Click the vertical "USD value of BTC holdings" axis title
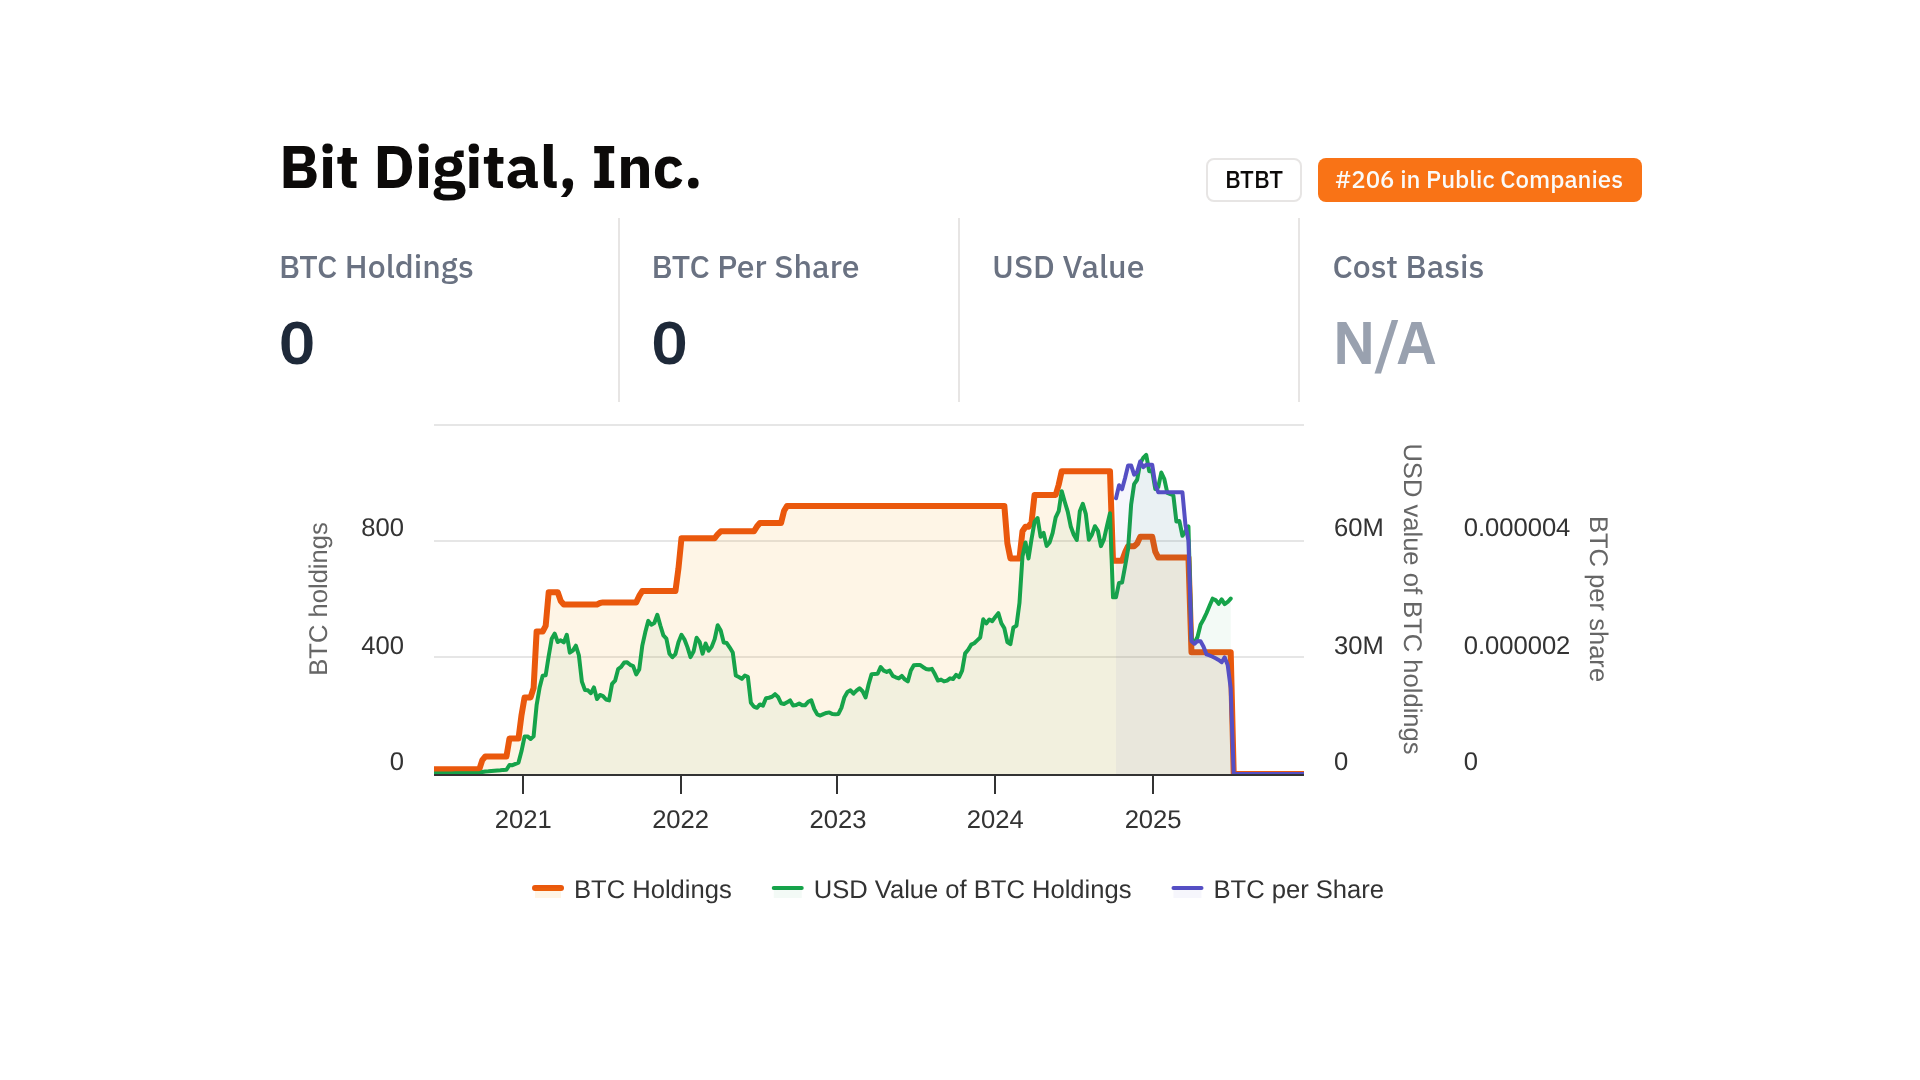1920x1080 pixels. click(1411, 598)
